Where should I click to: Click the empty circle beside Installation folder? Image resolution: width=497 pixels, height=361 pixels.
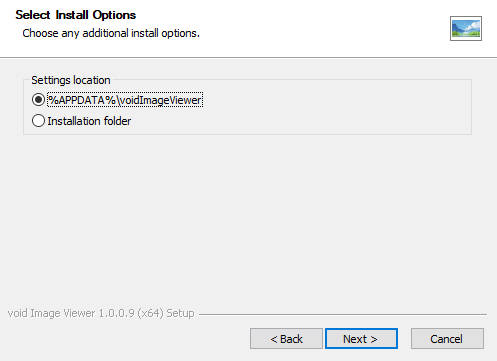coord(38,121)
